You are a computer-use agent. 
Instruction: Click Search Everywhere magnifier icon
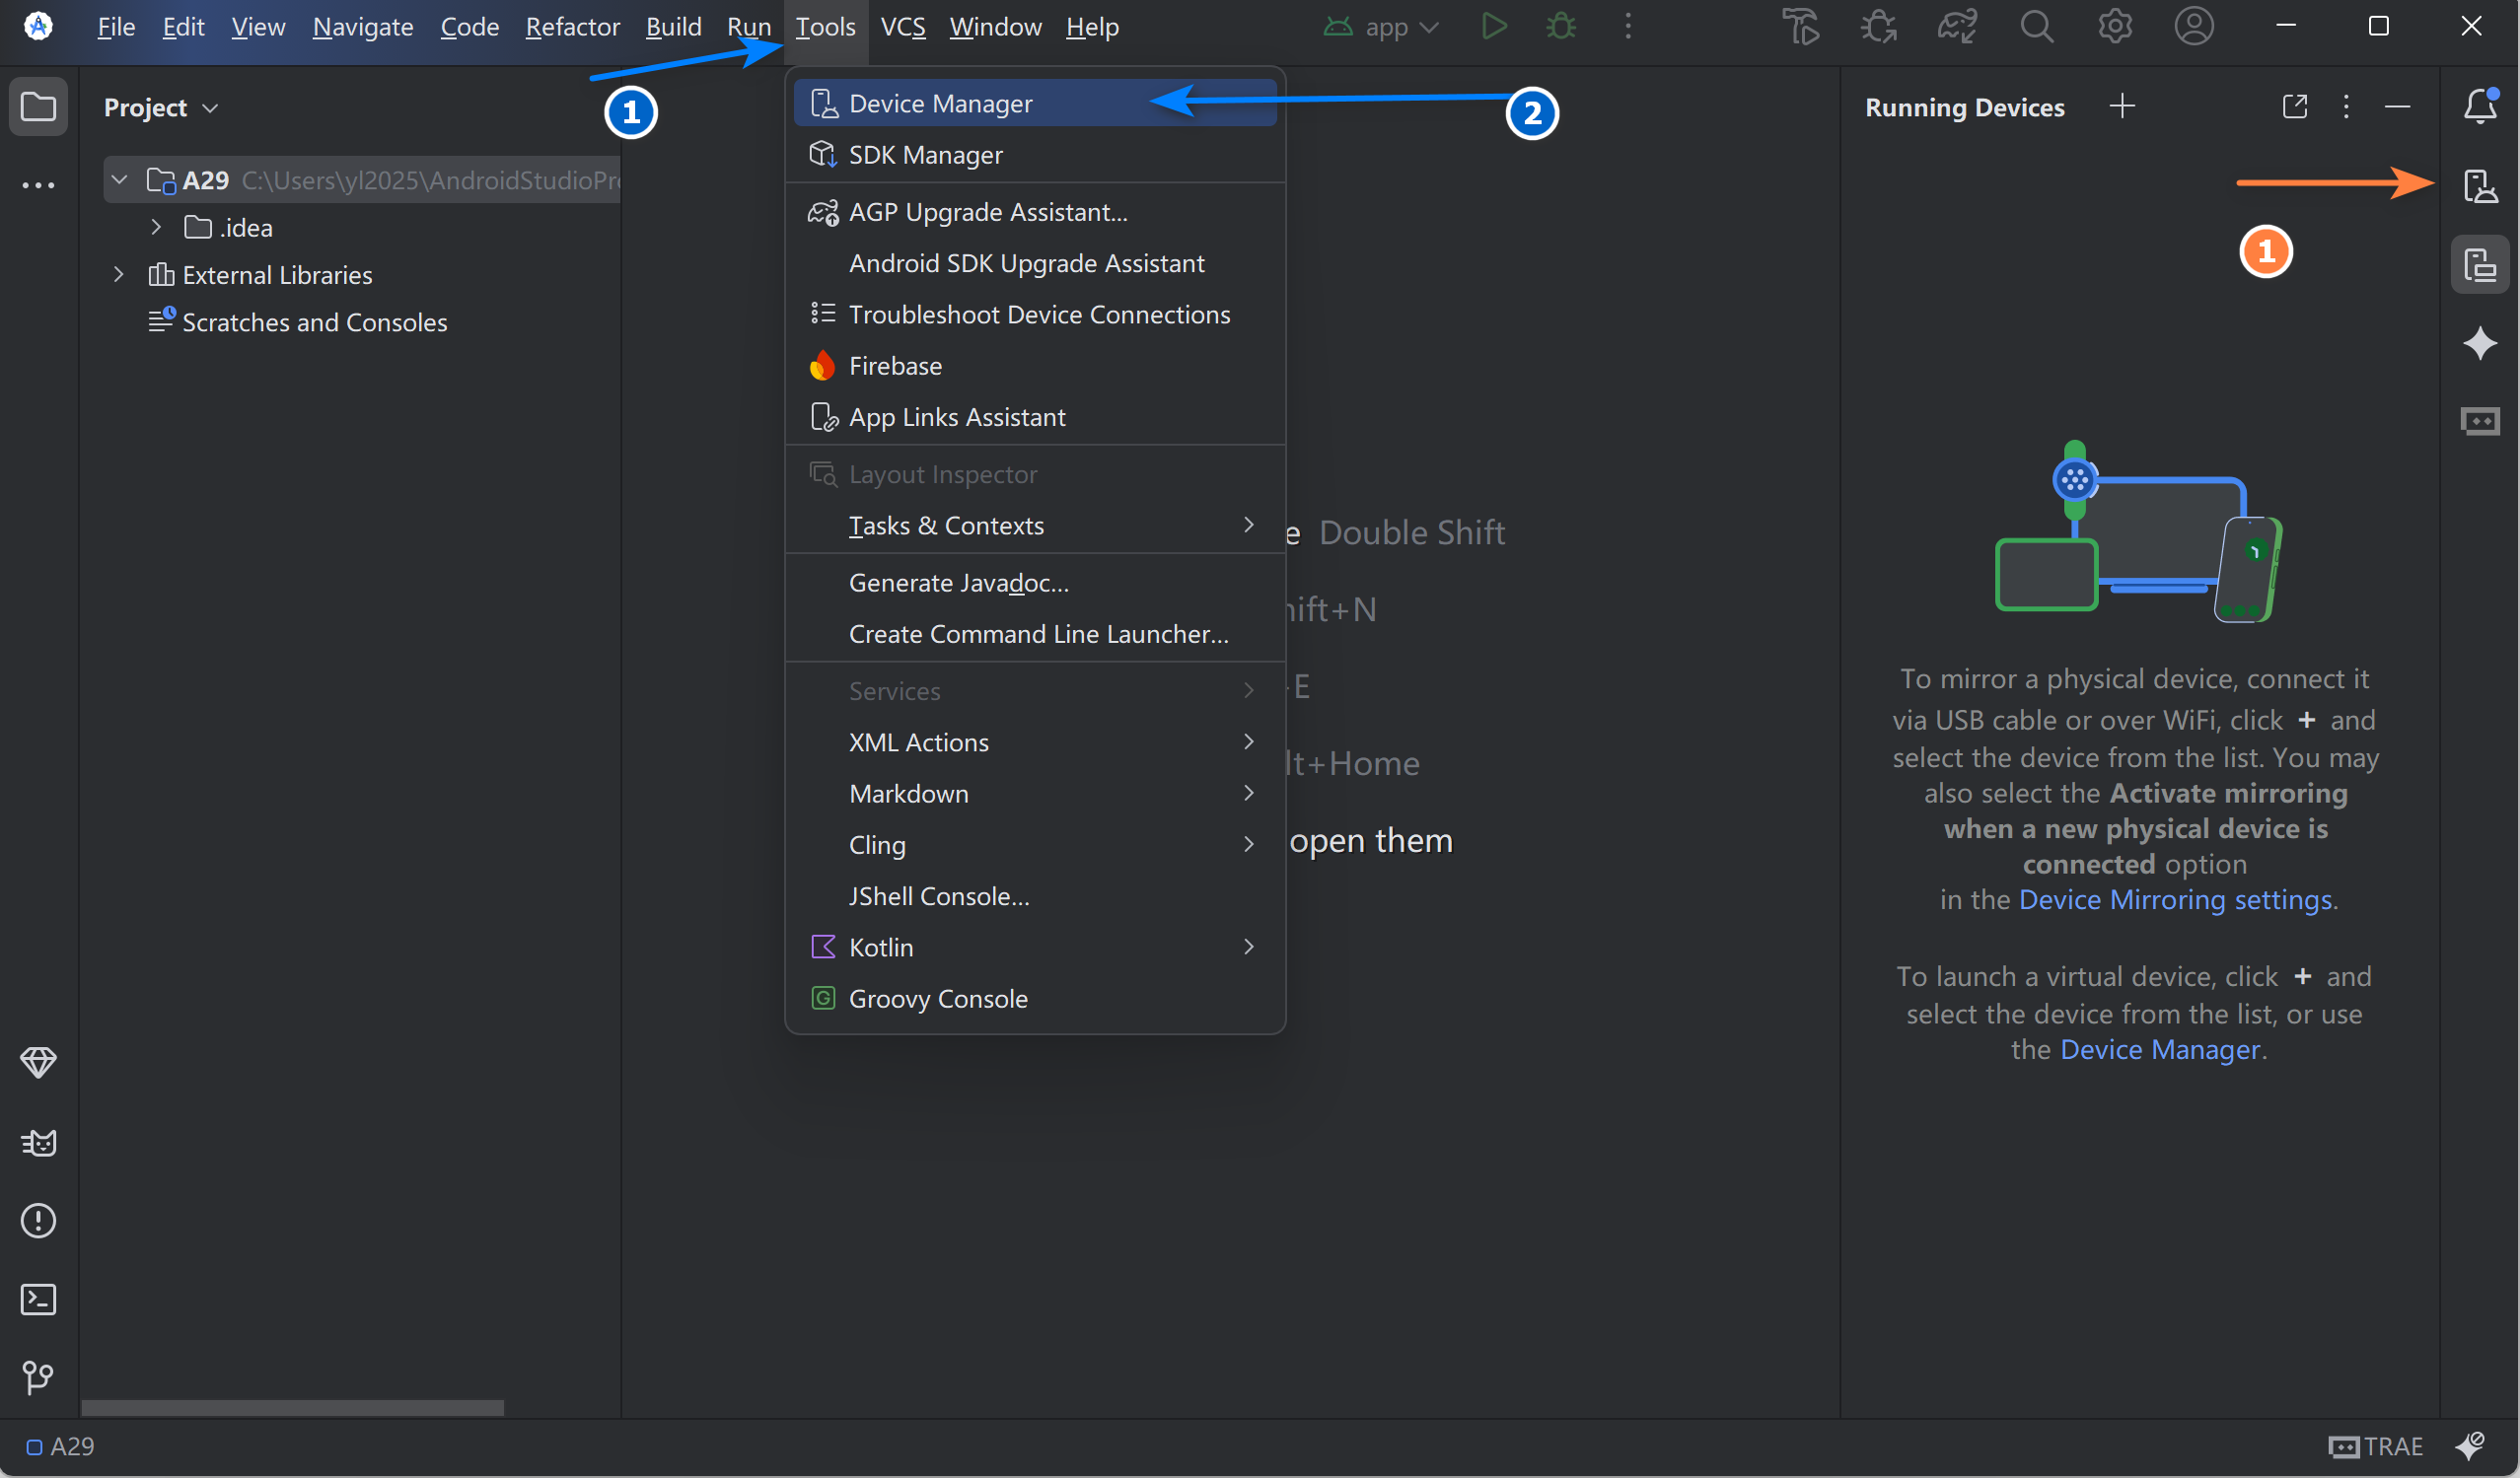click(x=2036, y=27)
